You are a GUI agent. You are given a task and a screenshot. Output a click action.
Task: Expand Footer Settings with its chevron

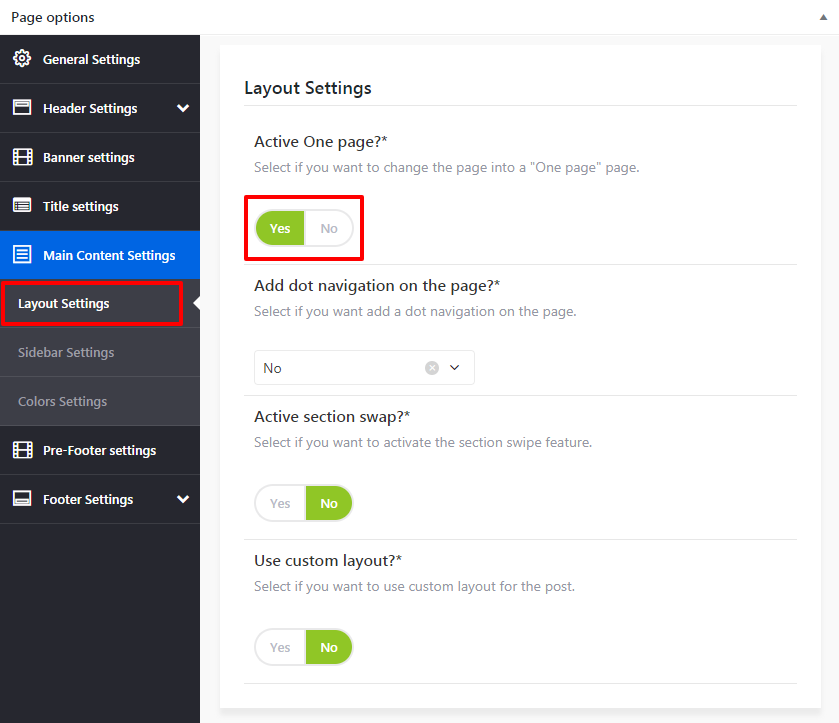(x=182, y=499)
